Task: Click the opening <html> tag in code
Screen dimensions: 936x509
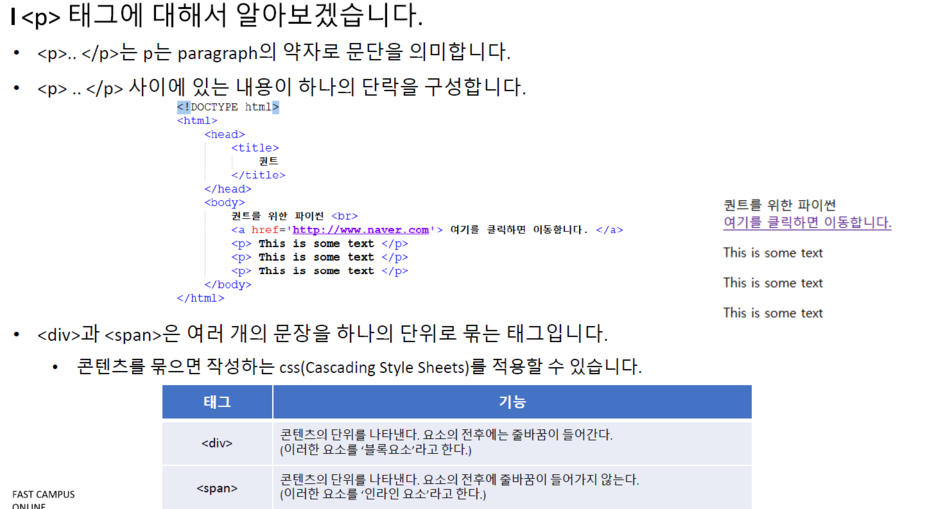Action: 197,121
